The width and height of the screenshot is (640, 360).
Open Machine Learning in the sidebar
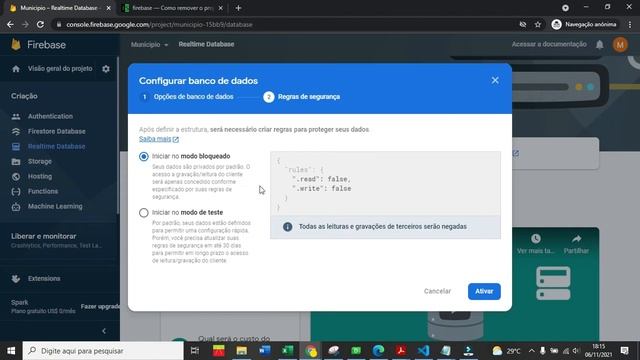55,207
